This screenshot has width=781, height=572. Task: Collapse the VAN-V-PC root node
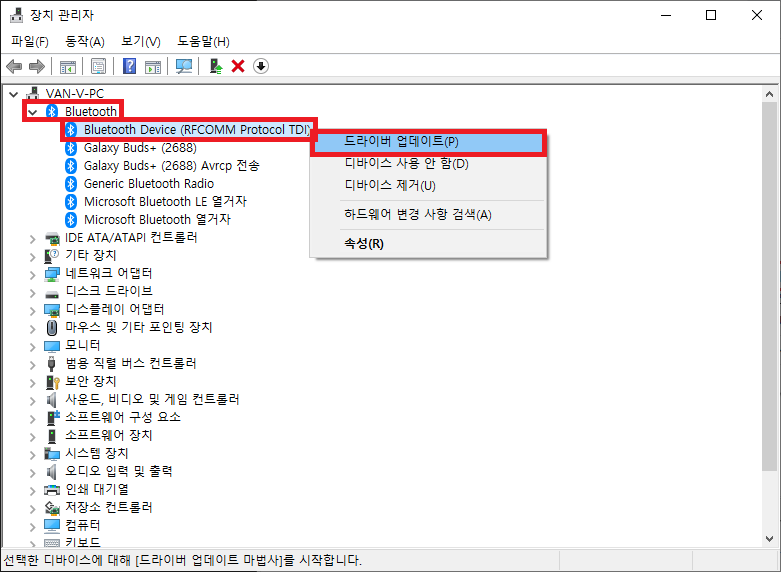14,94
